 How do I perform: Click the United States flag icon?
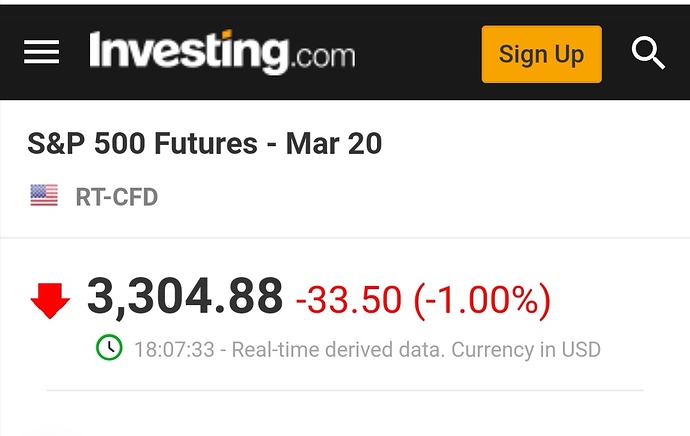click(44, 195)
